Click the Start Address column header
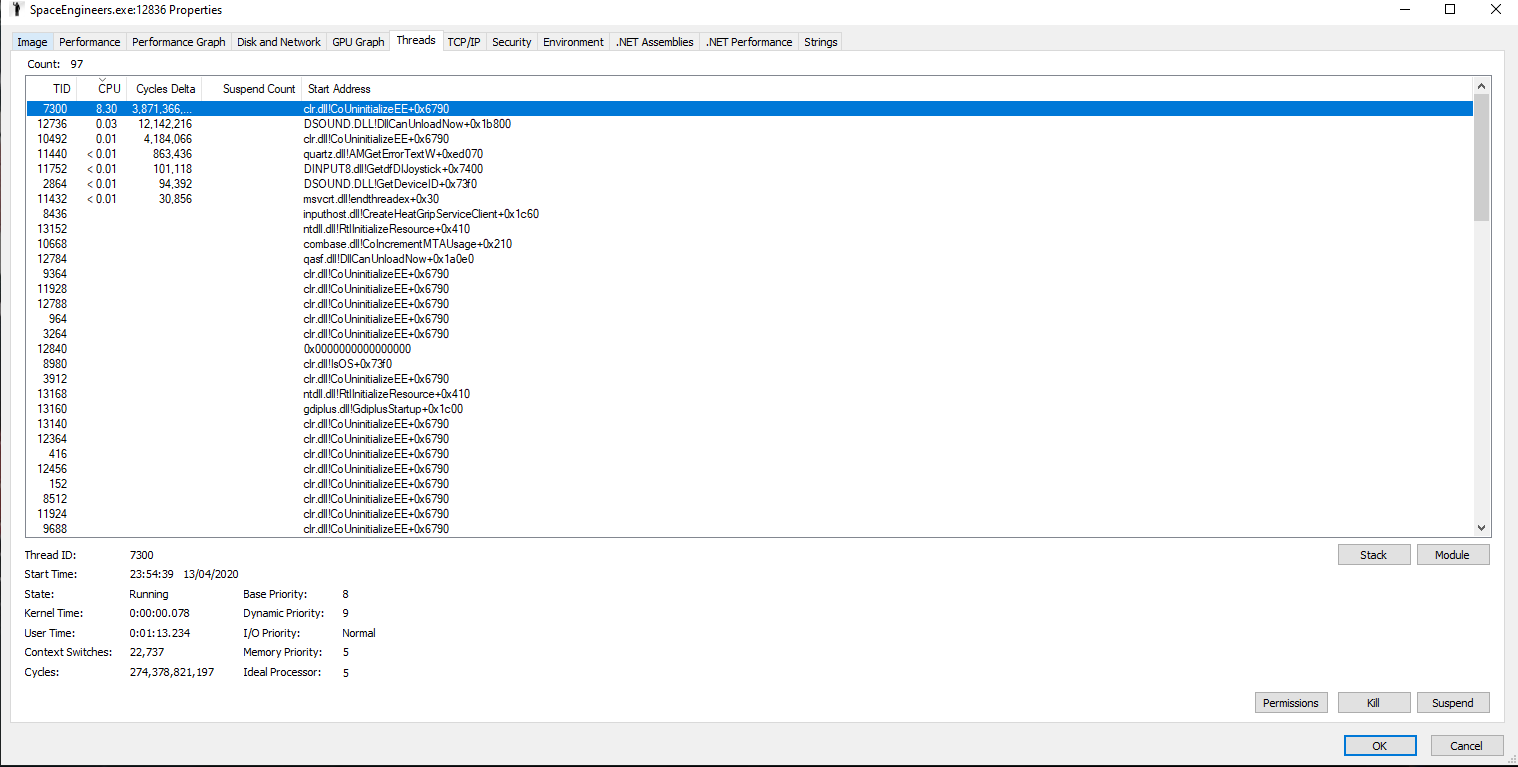This screenshot has height=767, width=1518. 339,89
